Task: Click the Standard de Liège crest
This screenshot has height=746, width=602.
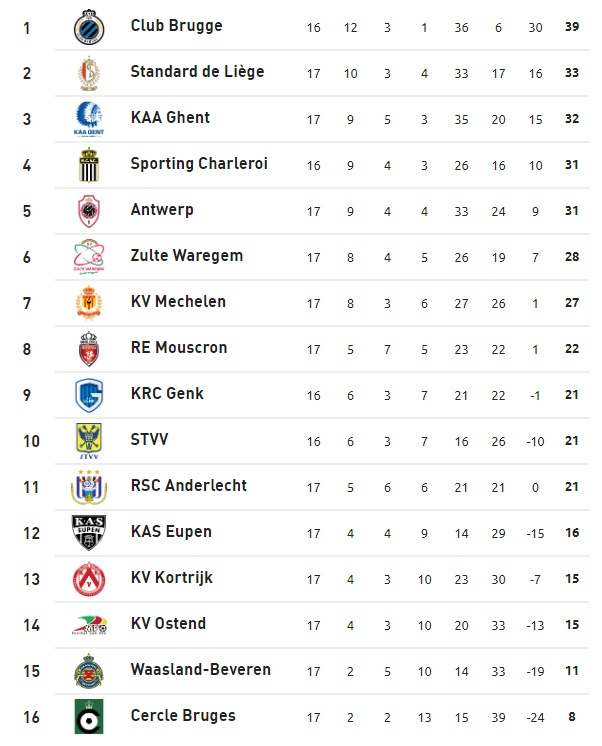Action: (89, 73)
